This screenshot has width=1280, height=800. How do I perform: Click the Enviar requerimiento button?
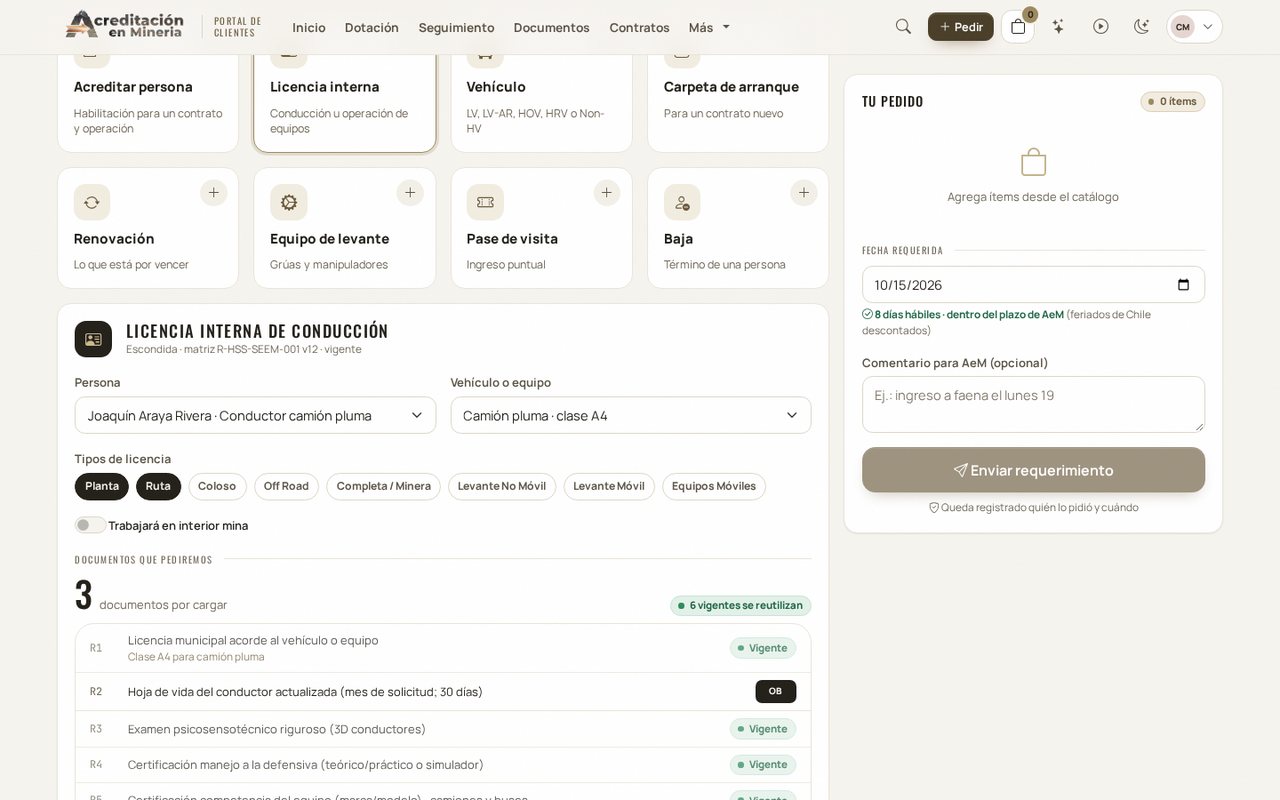click(1033, 470)
